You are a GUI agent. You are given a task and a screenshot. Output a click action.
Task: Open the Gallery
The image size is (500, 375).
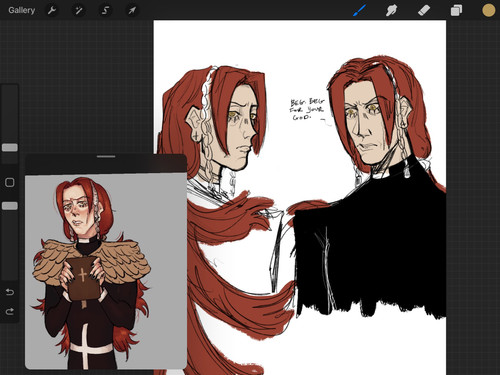[x=22, y=10]
